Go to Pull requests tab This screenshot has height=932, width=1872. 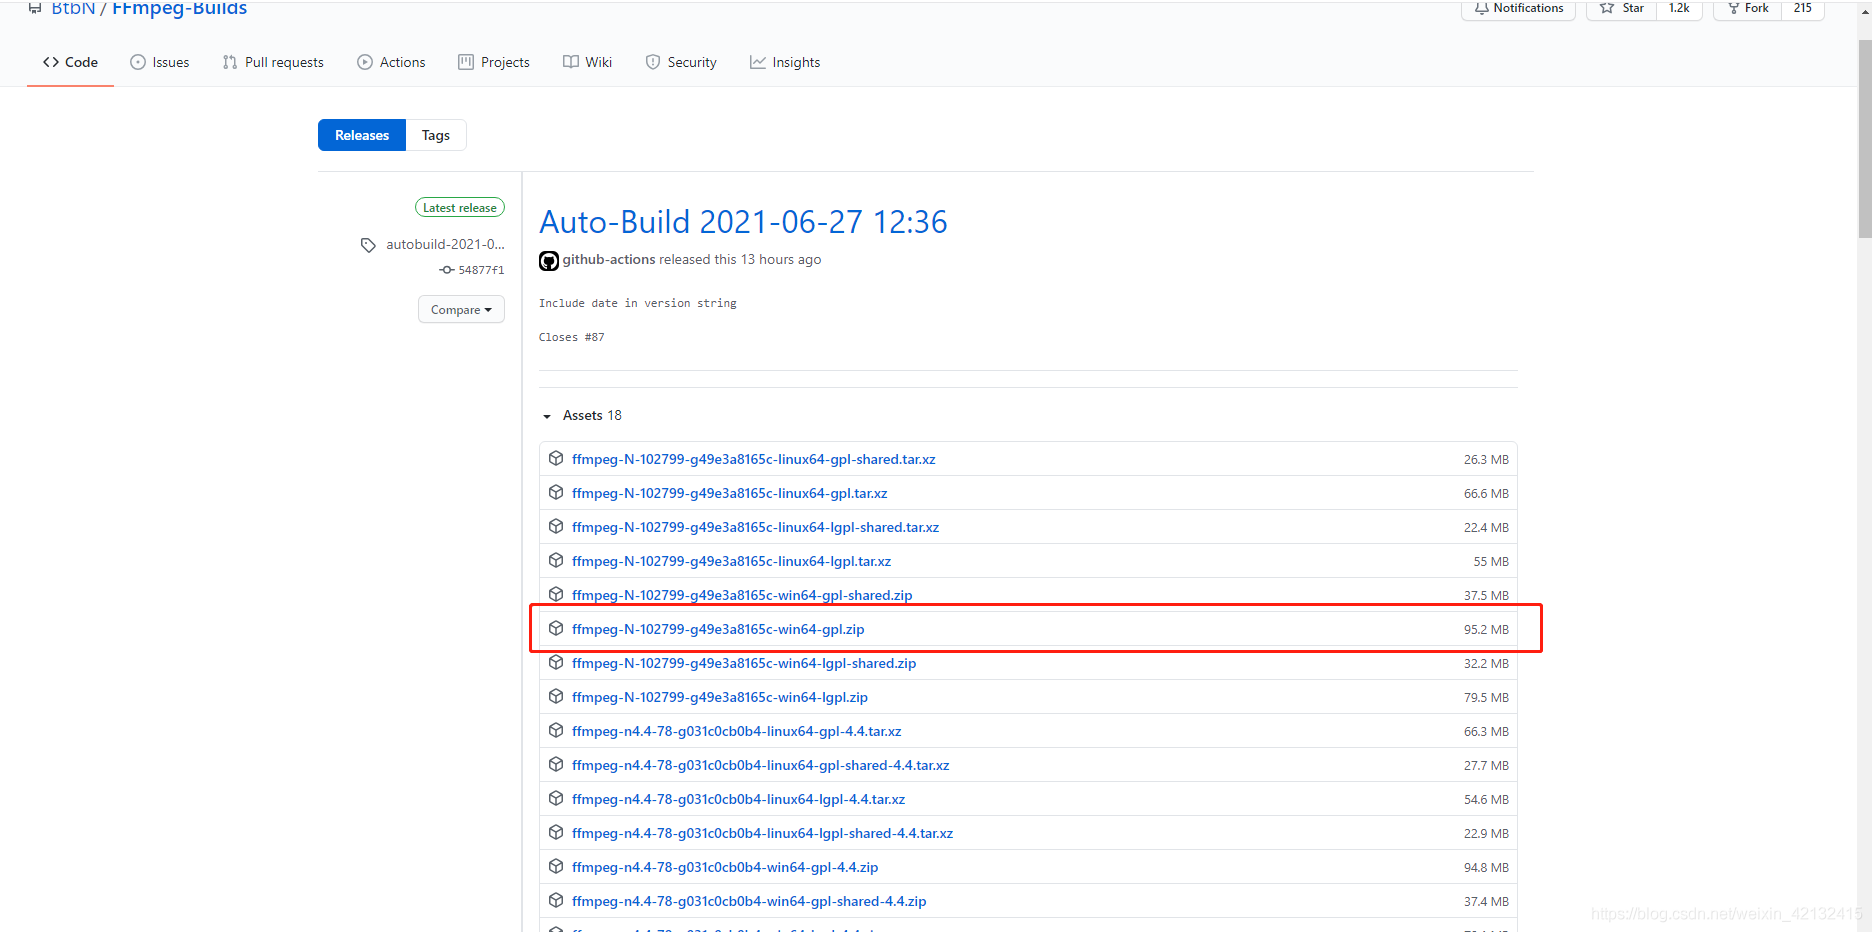273,62
